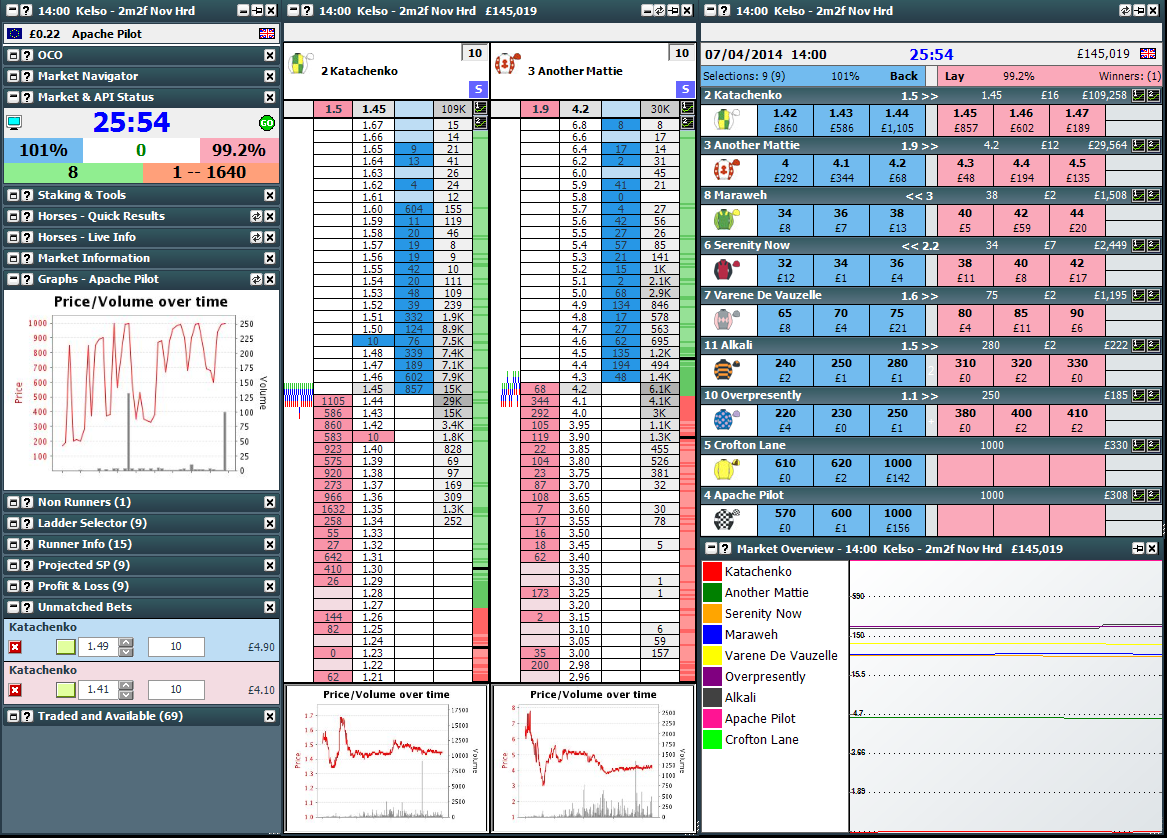Image resolution: width=1167 pixels, height=838 pixels.
Task: Toggle the S indicator on Another Mattie's ladder
Action: point(685,89)
